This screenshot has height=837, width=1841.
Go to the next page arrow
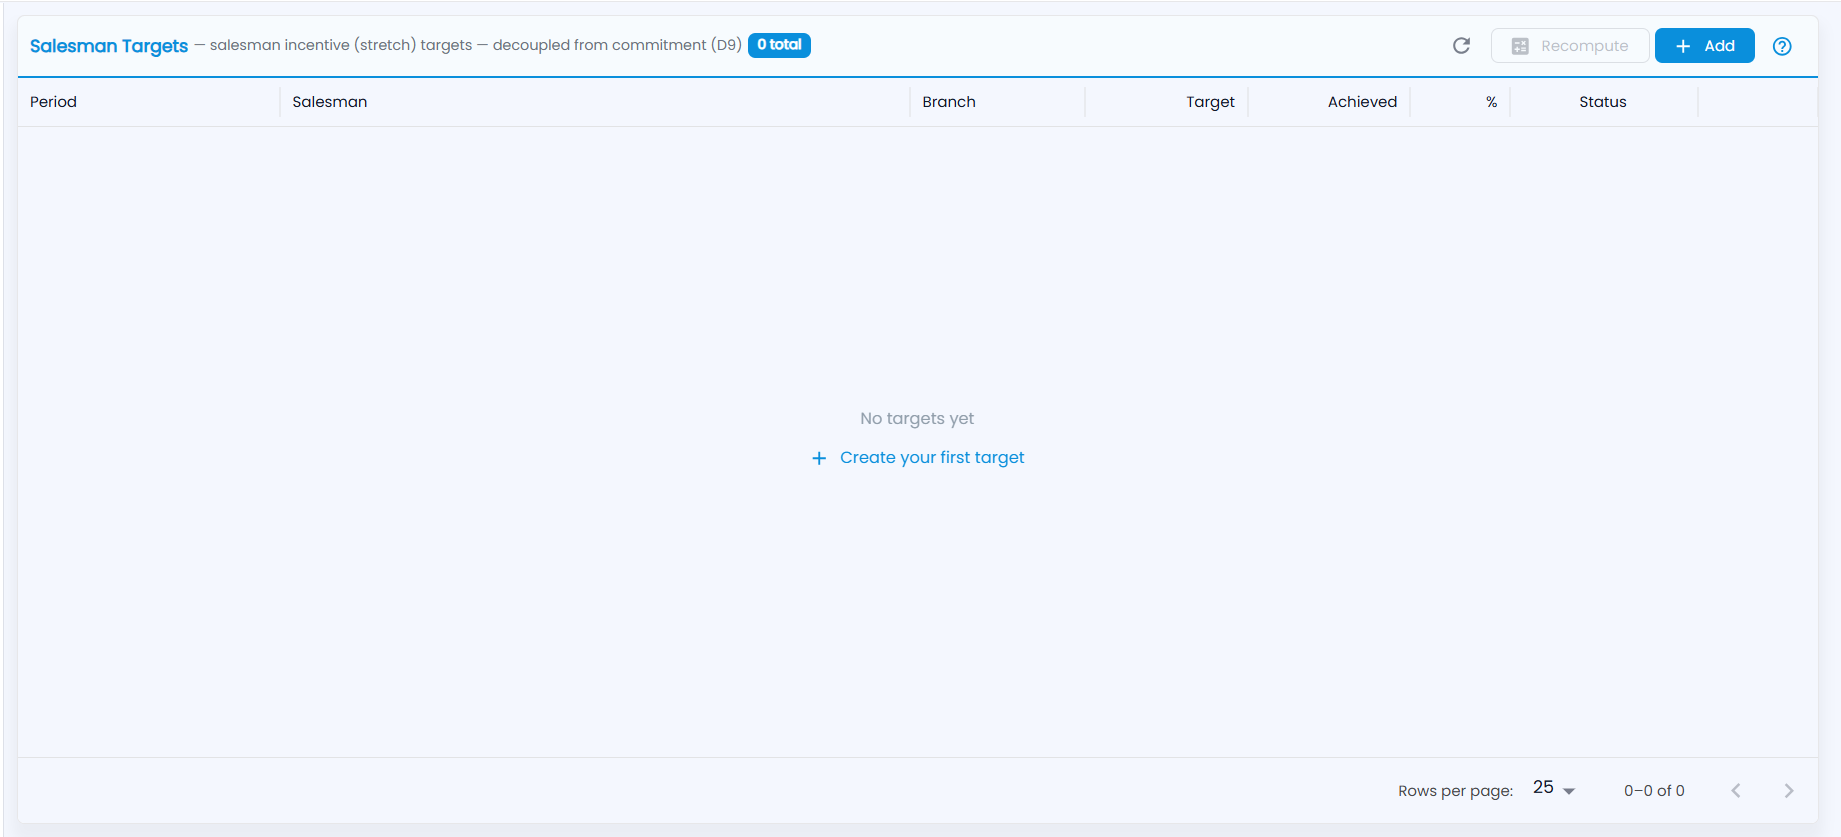coord(1789,791)
